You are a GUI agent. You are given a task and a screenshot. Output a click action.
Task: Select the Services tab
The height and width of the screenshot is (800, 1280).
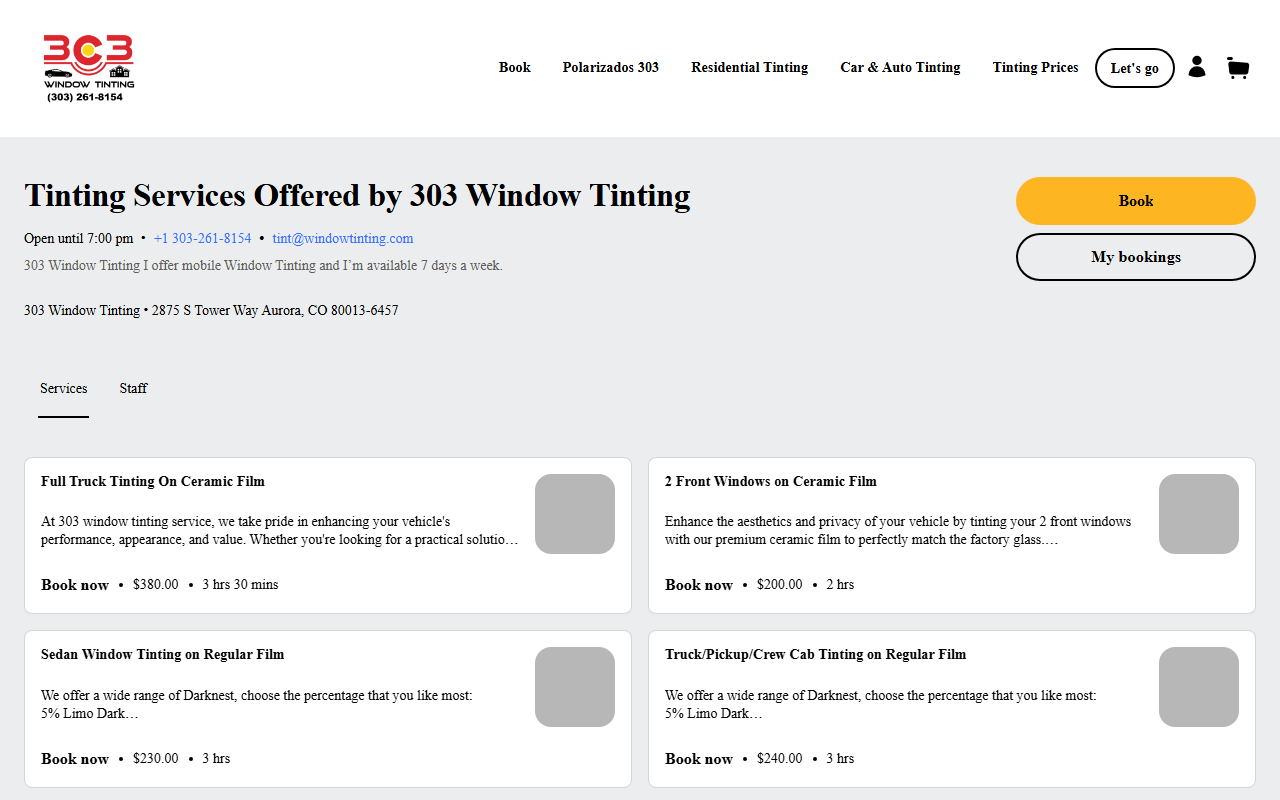pos(64,388)
